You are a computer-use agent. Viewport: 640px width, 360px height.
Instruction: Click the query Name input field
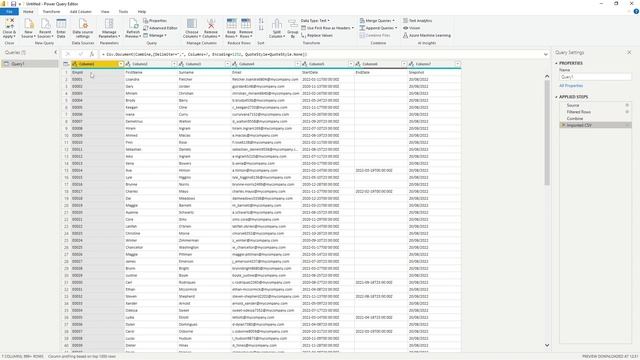(595, 77)
